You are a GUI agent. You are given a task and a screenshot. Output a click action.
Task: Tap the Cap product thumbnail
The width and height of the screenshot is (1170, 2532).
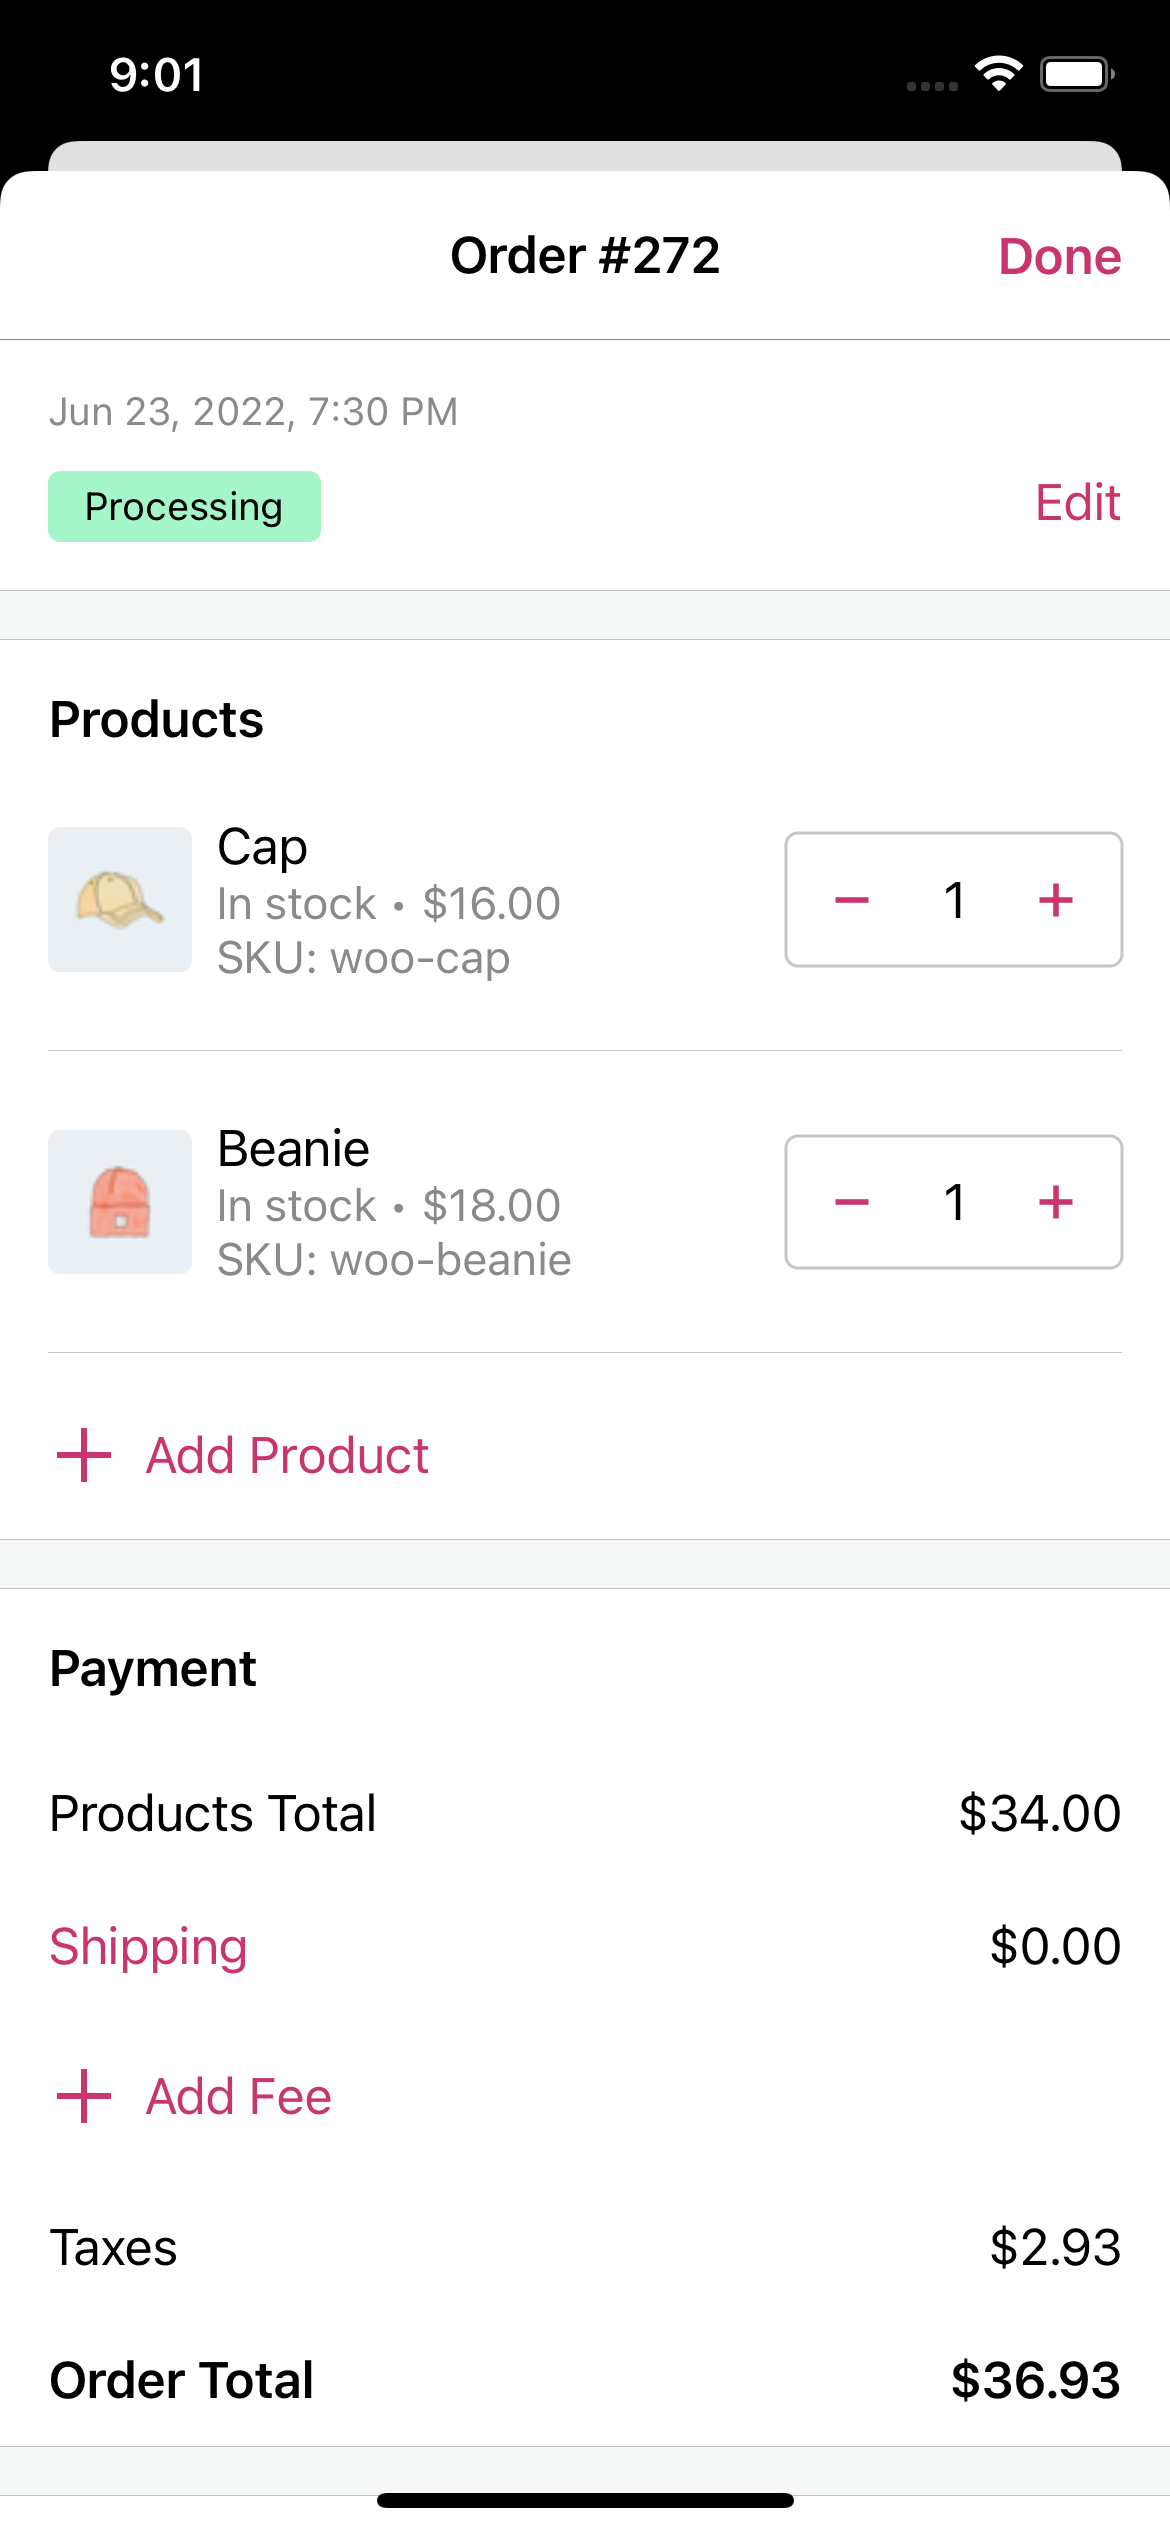(x=120, y=899)
